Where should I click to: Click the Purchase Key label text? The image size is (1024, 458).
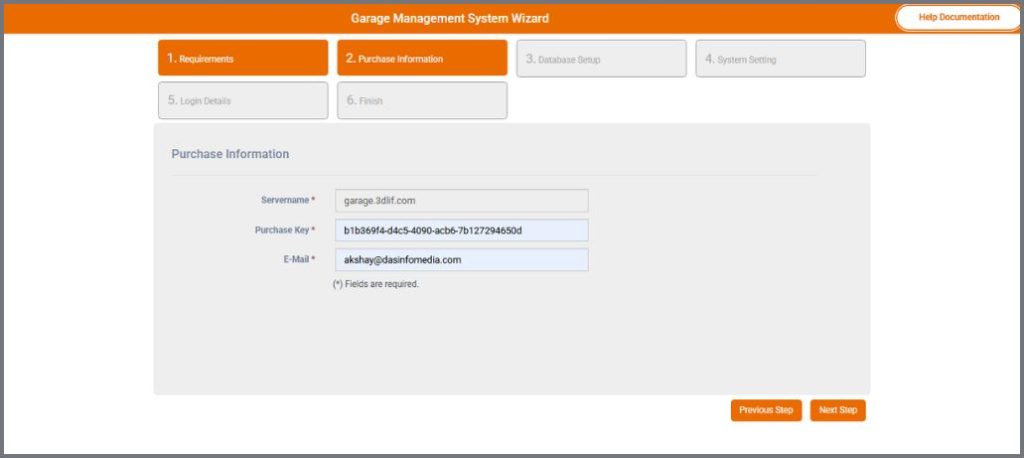click(281, 230)
